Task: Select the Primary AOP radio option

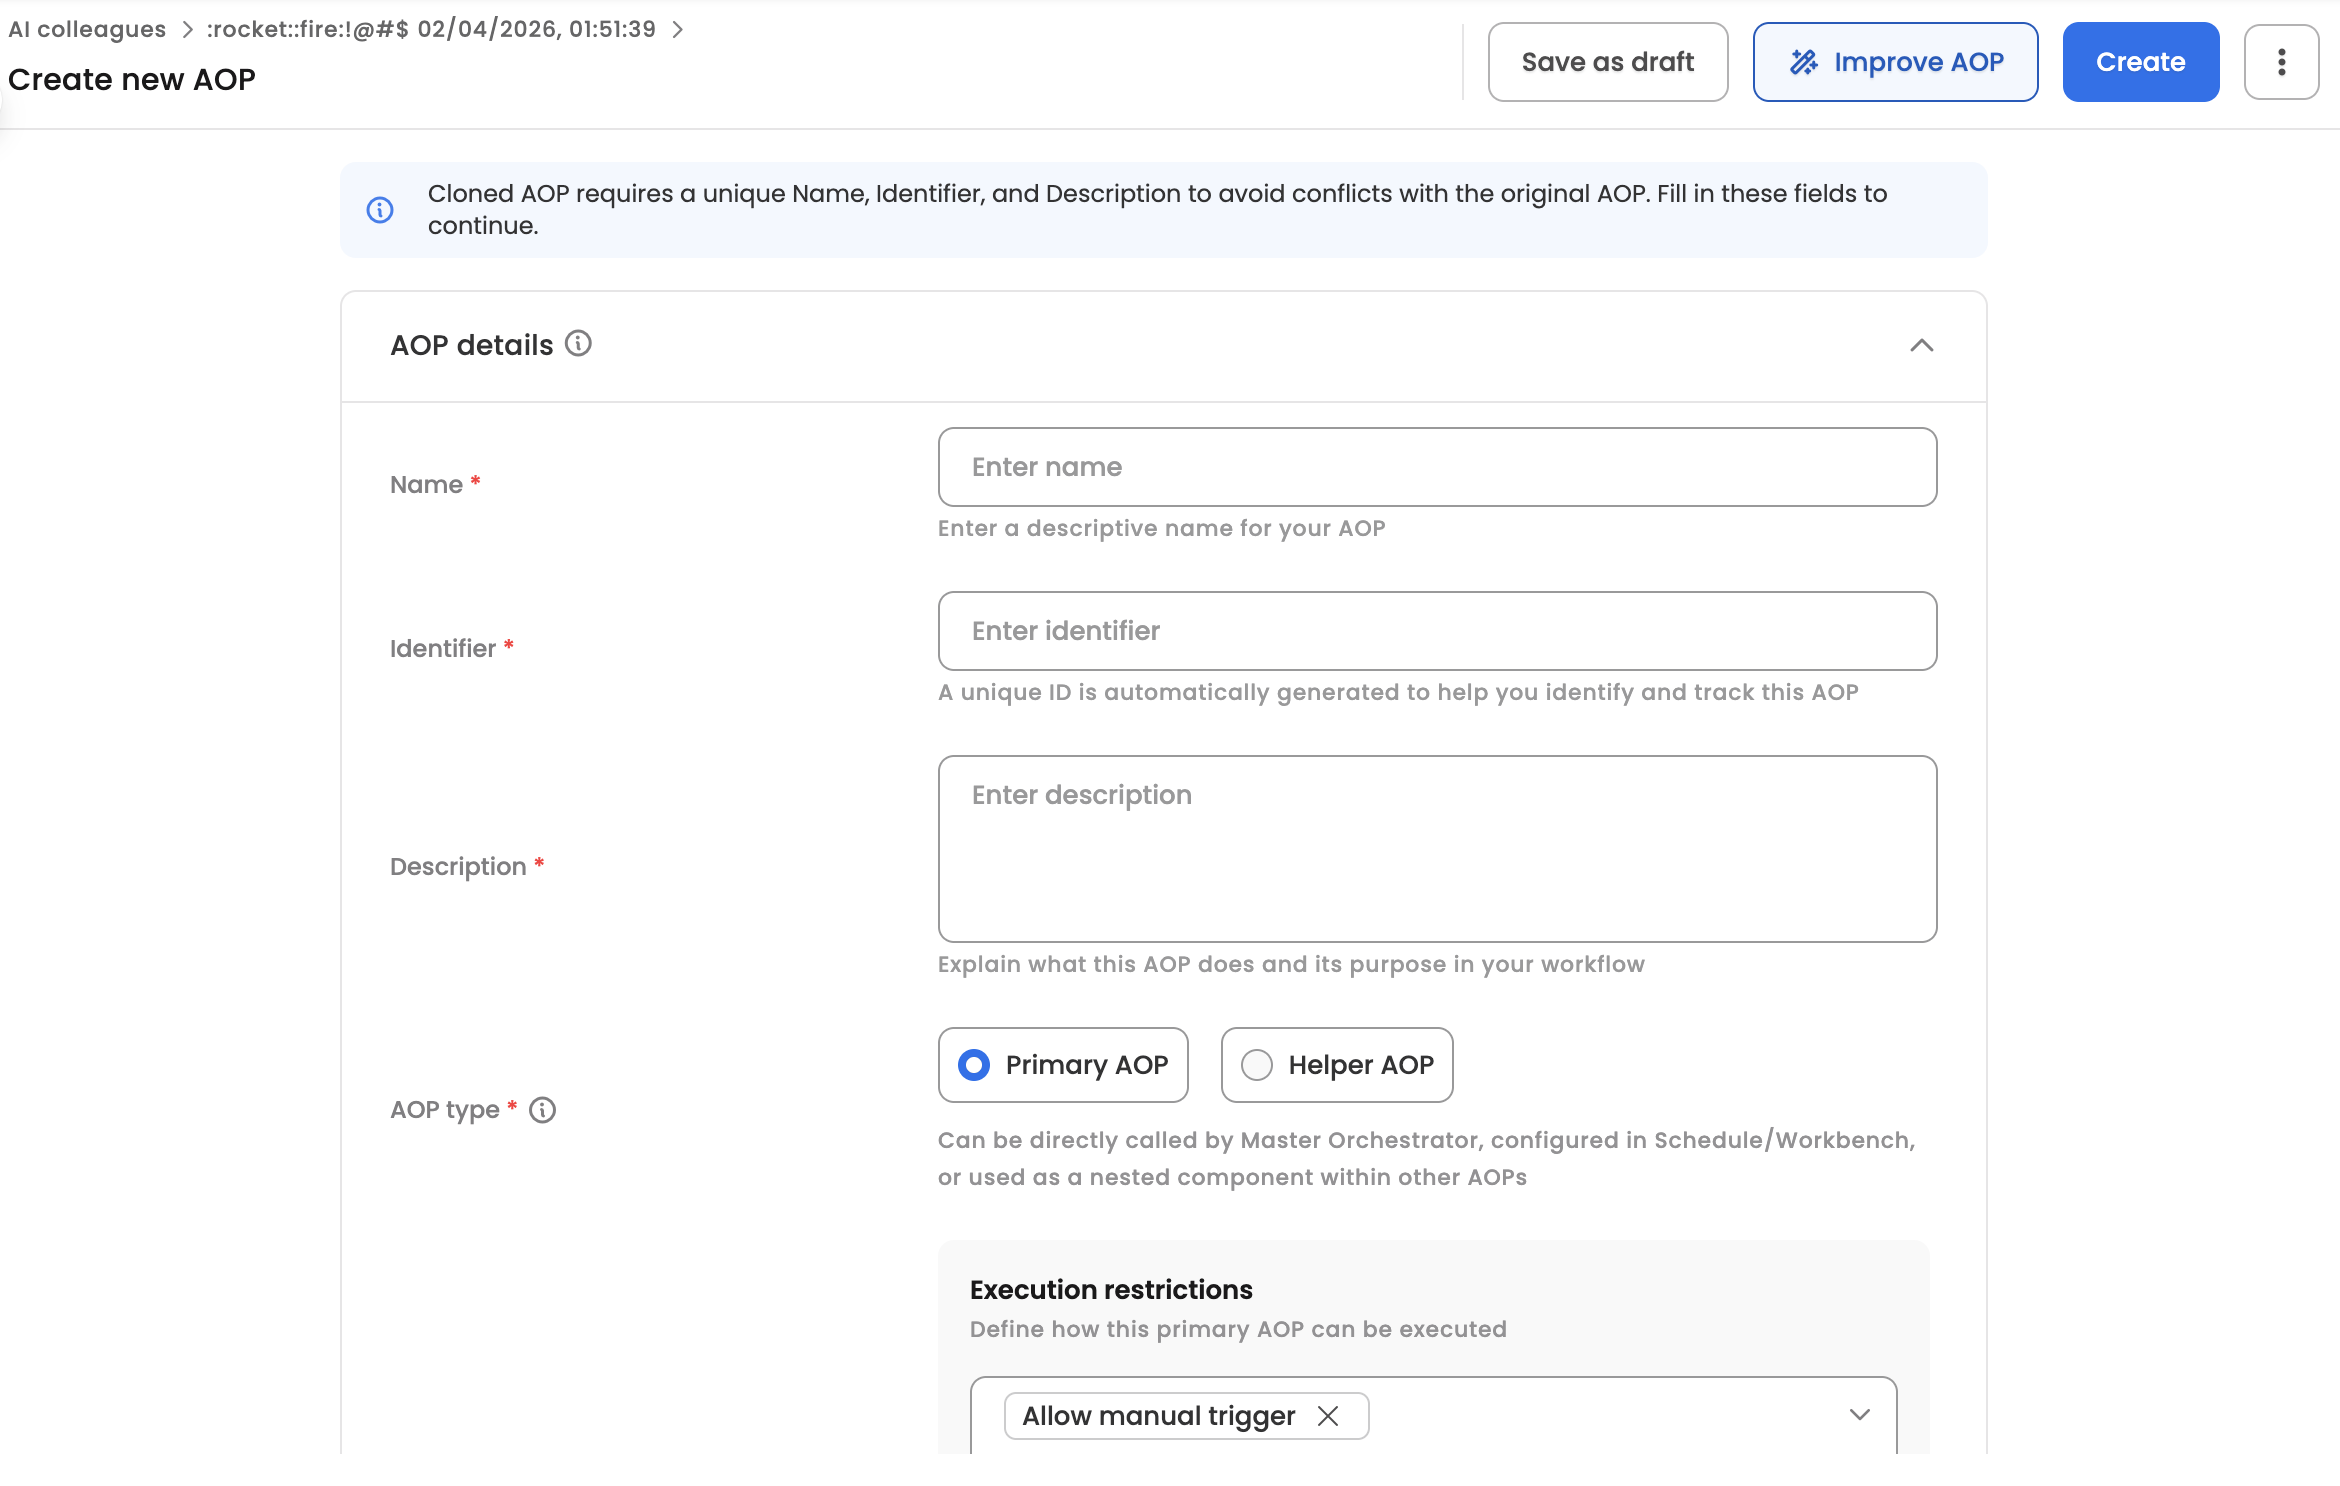Action: (974, 1065)
